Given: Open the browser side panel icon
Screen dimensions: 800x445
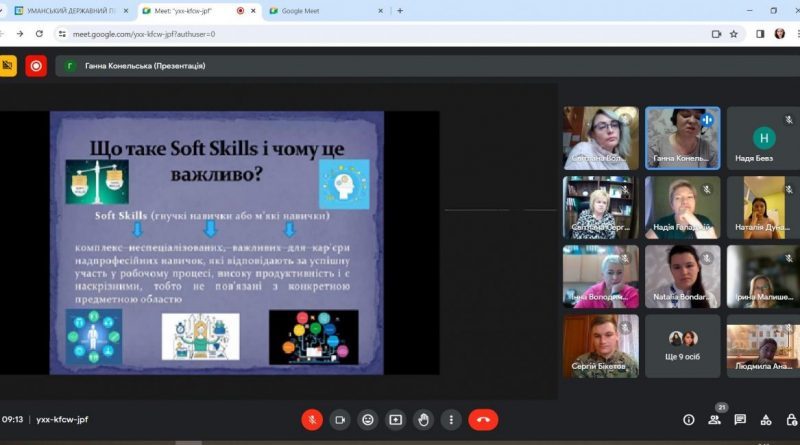Looking at the screenshot, I should (760, 34).
